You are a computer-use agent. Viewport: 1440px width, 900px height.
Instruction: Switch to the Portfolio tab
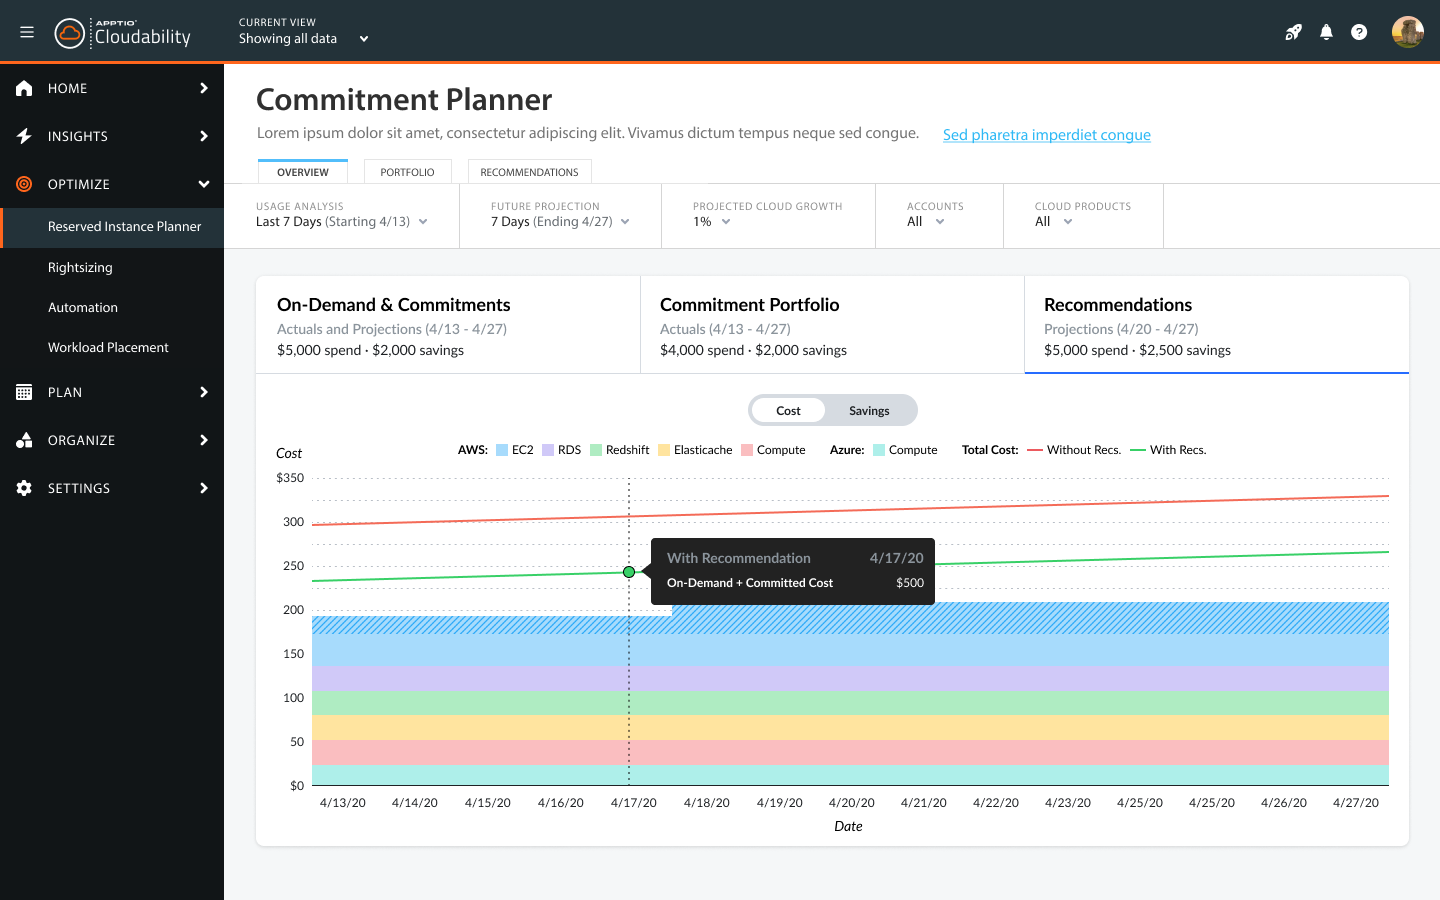pos(407,172)
